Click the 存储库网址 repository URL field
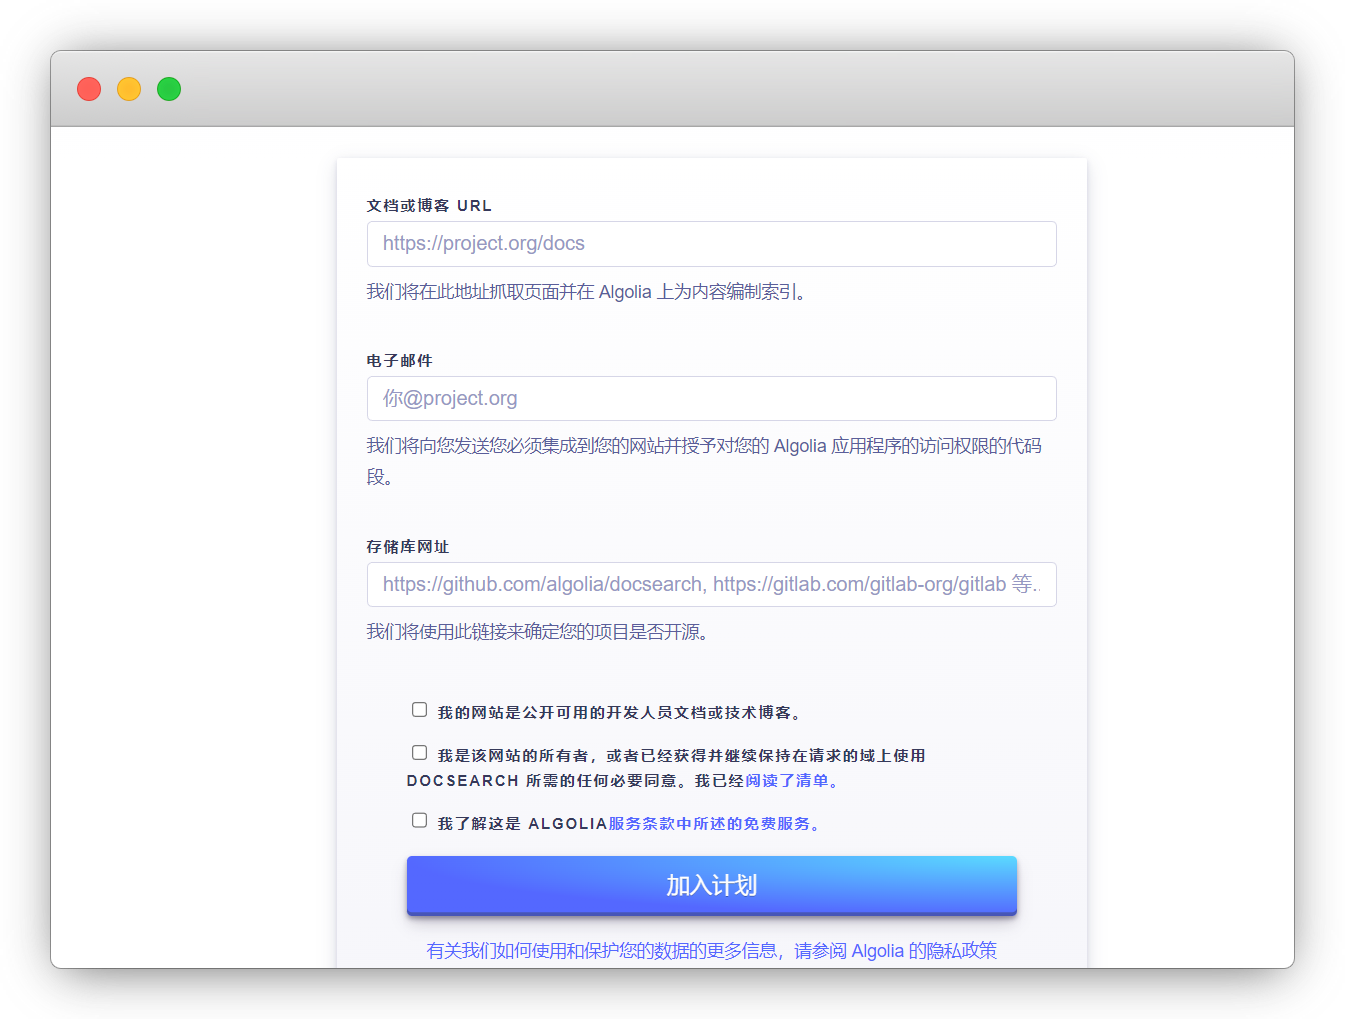This screenshot has height=1019, width=1345. click(711, 584)
